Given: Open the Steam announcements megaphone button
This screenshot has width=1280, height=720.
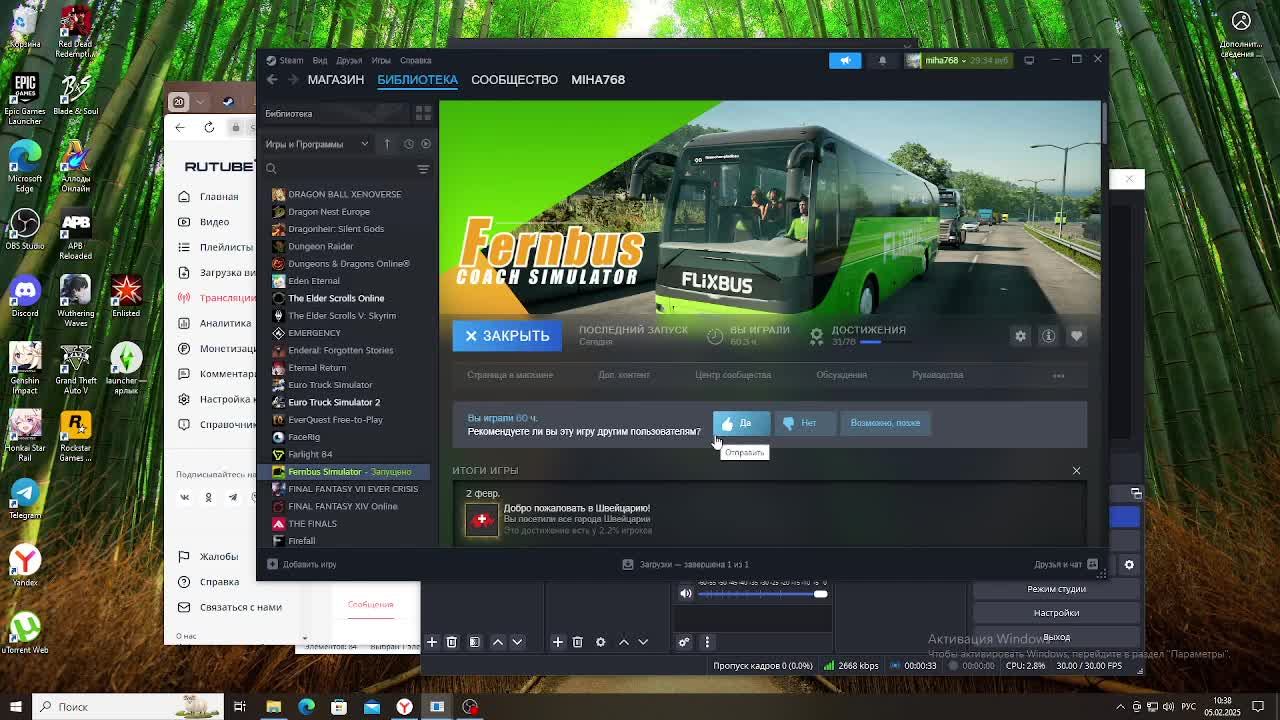Looking at the screenshot, I should point(845,60).
